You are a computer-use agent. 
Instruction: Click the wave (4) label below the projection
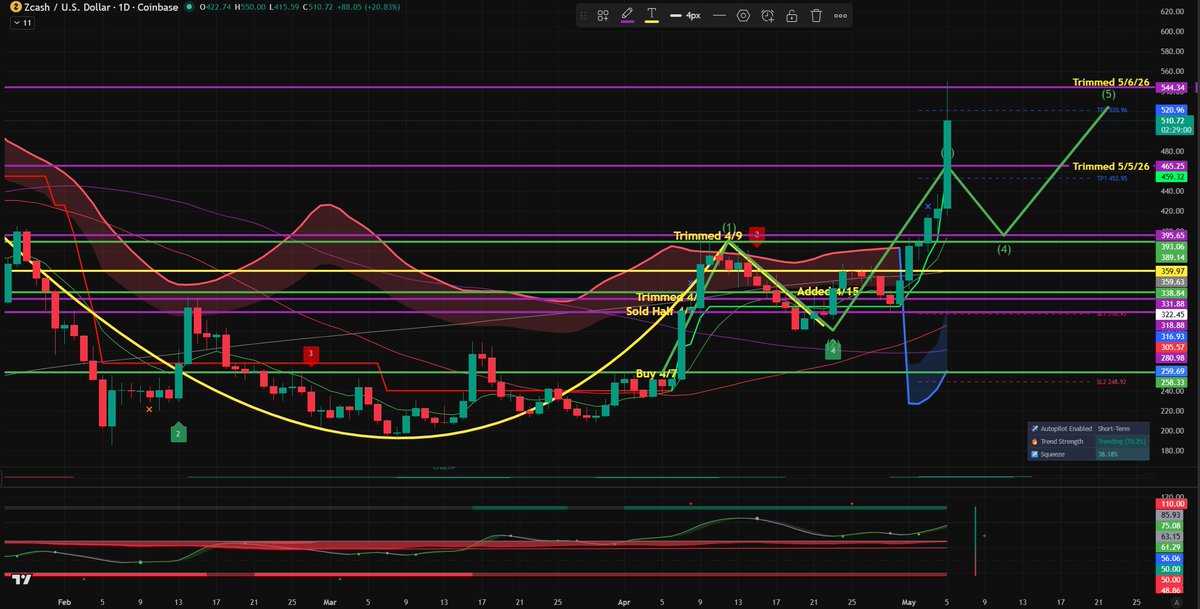(1004, 248)
